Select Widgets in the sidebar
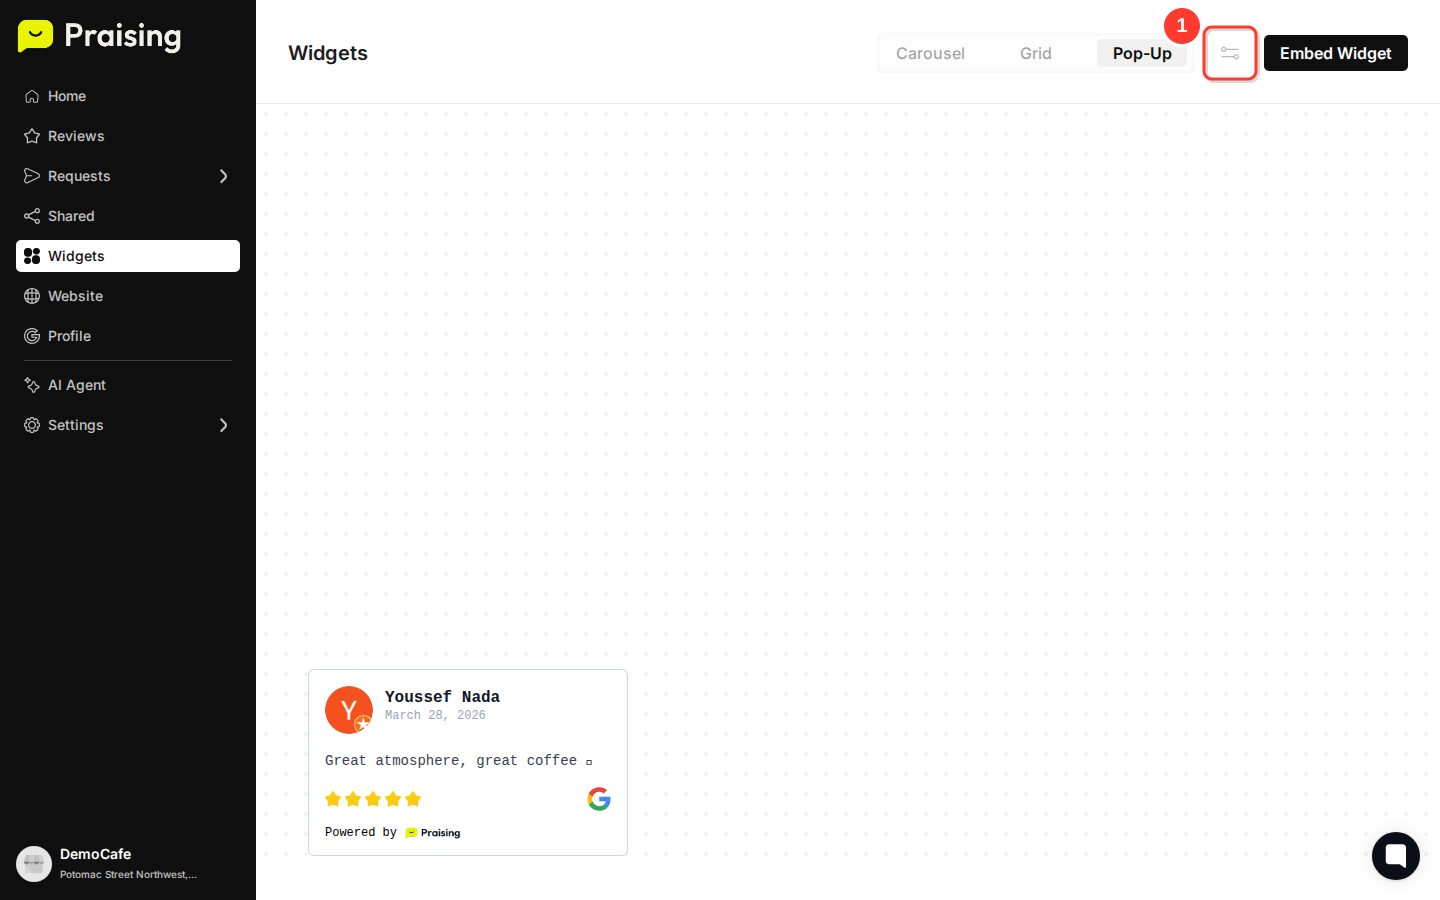 pos(128,256)
